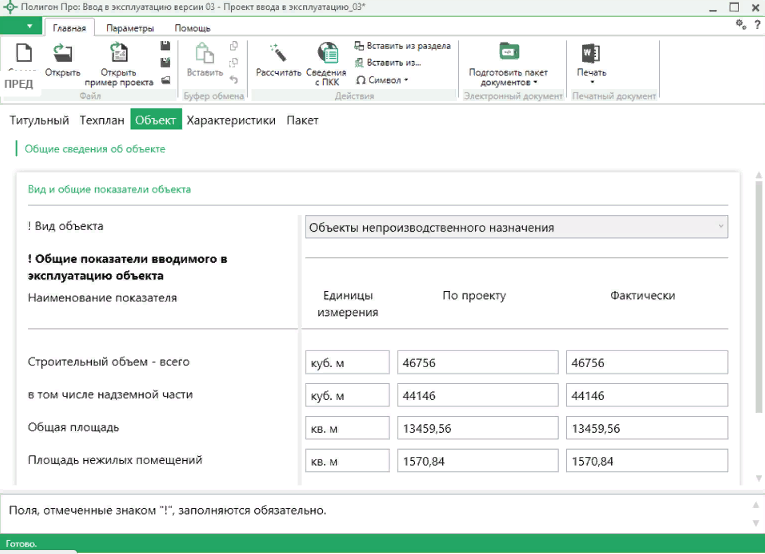Screen dimensions: 765x554
Task: Select the Титульный section tab
Action: pyautogui.click(x=39, y=120)
